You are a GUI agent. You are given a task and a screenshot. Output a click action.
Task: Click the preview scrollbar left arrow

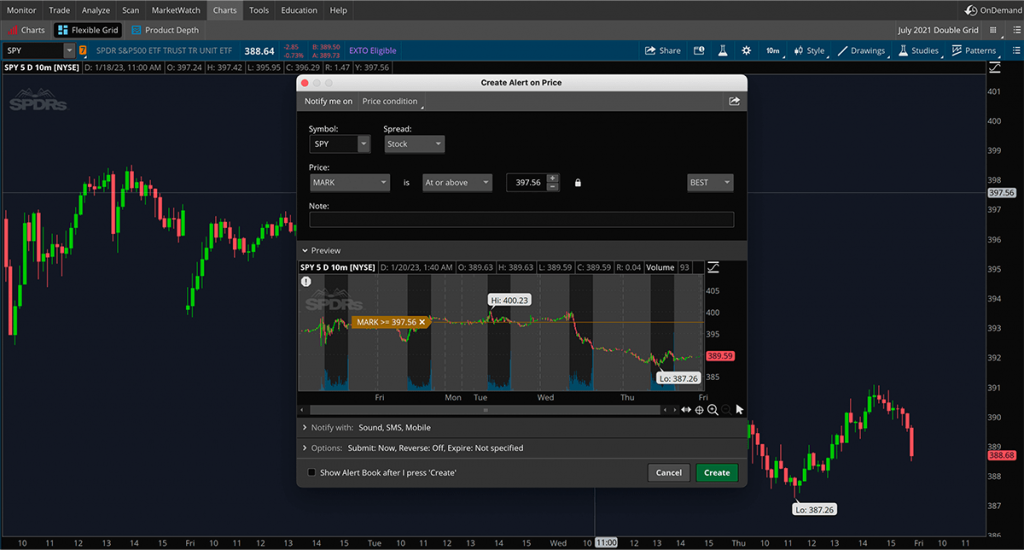(x=302, y=410)
